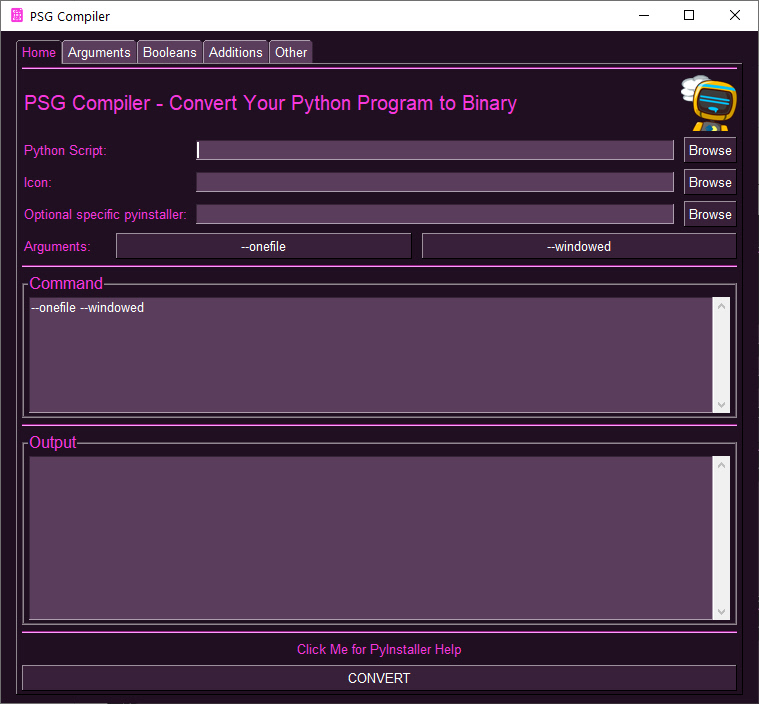Minimize the PSG Compiler window
The image size is (759, 704).
click(x=644, y=15)
